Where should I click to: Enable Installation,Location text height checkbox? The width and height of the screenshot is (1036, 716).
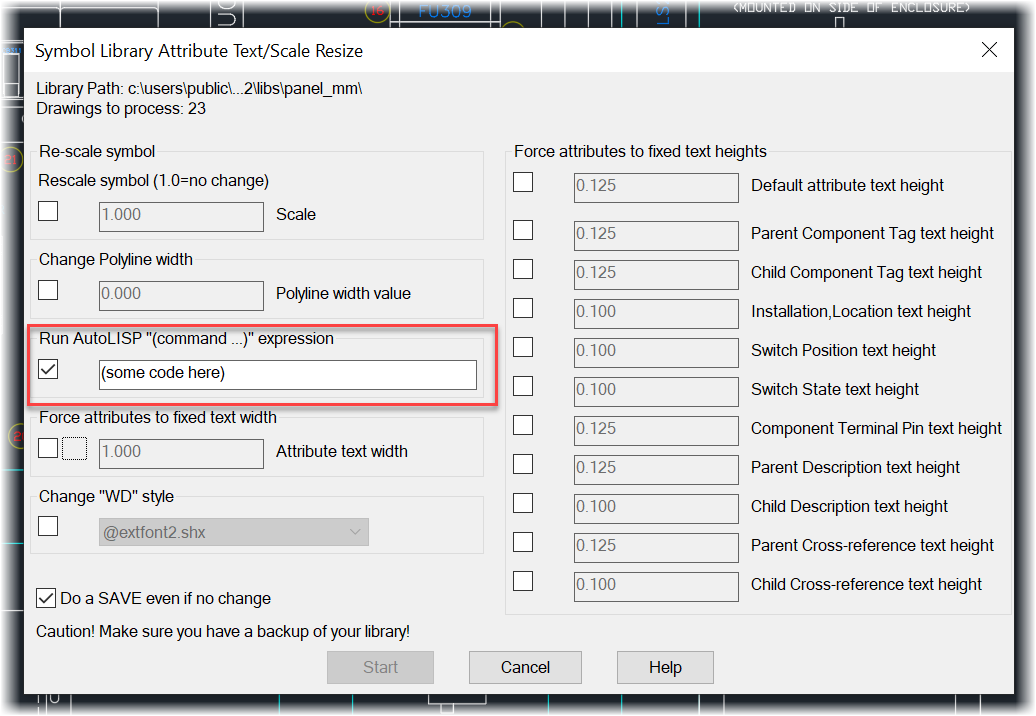click(x=522, y=307)
